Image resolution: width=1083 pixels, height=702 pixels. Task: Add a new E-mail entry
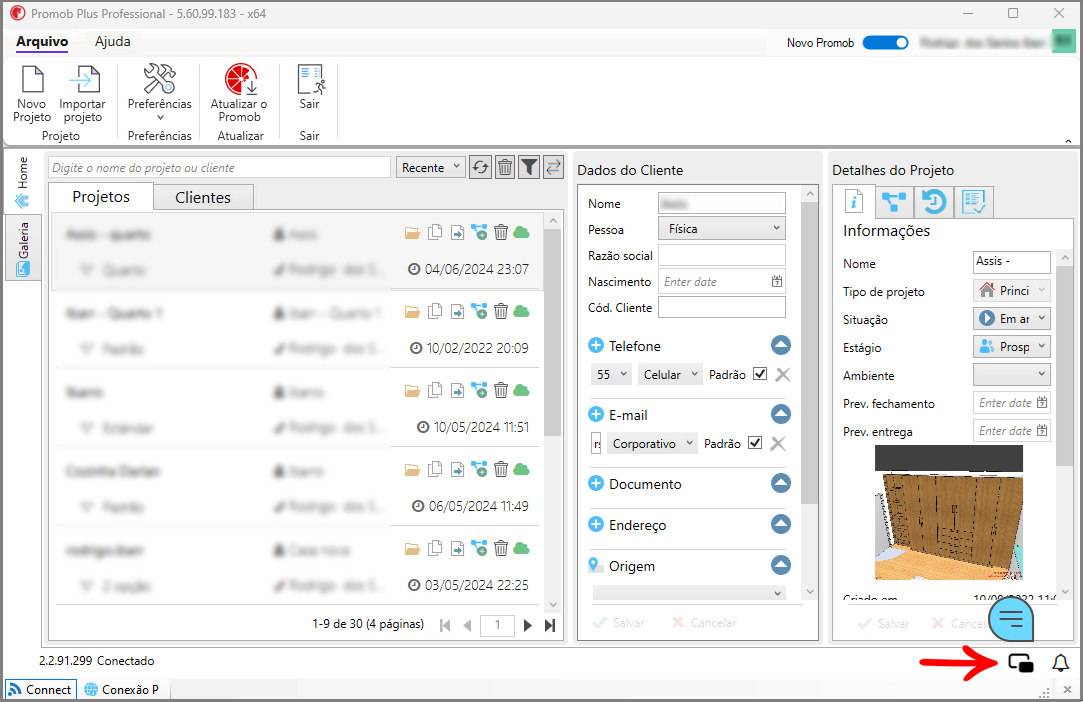[596, 414]
